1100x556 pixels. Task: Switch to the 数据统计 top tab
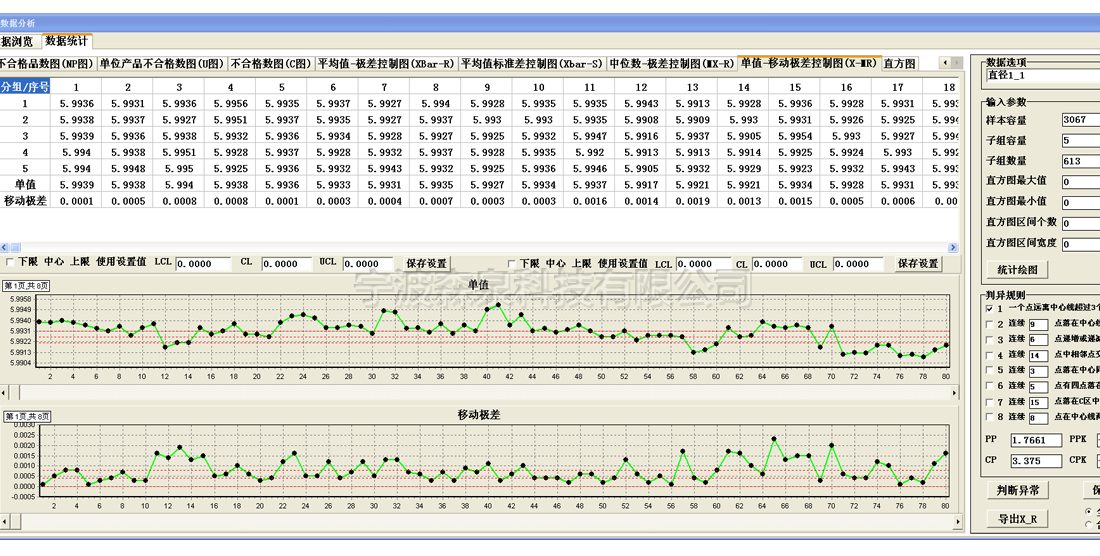point(67,41)
